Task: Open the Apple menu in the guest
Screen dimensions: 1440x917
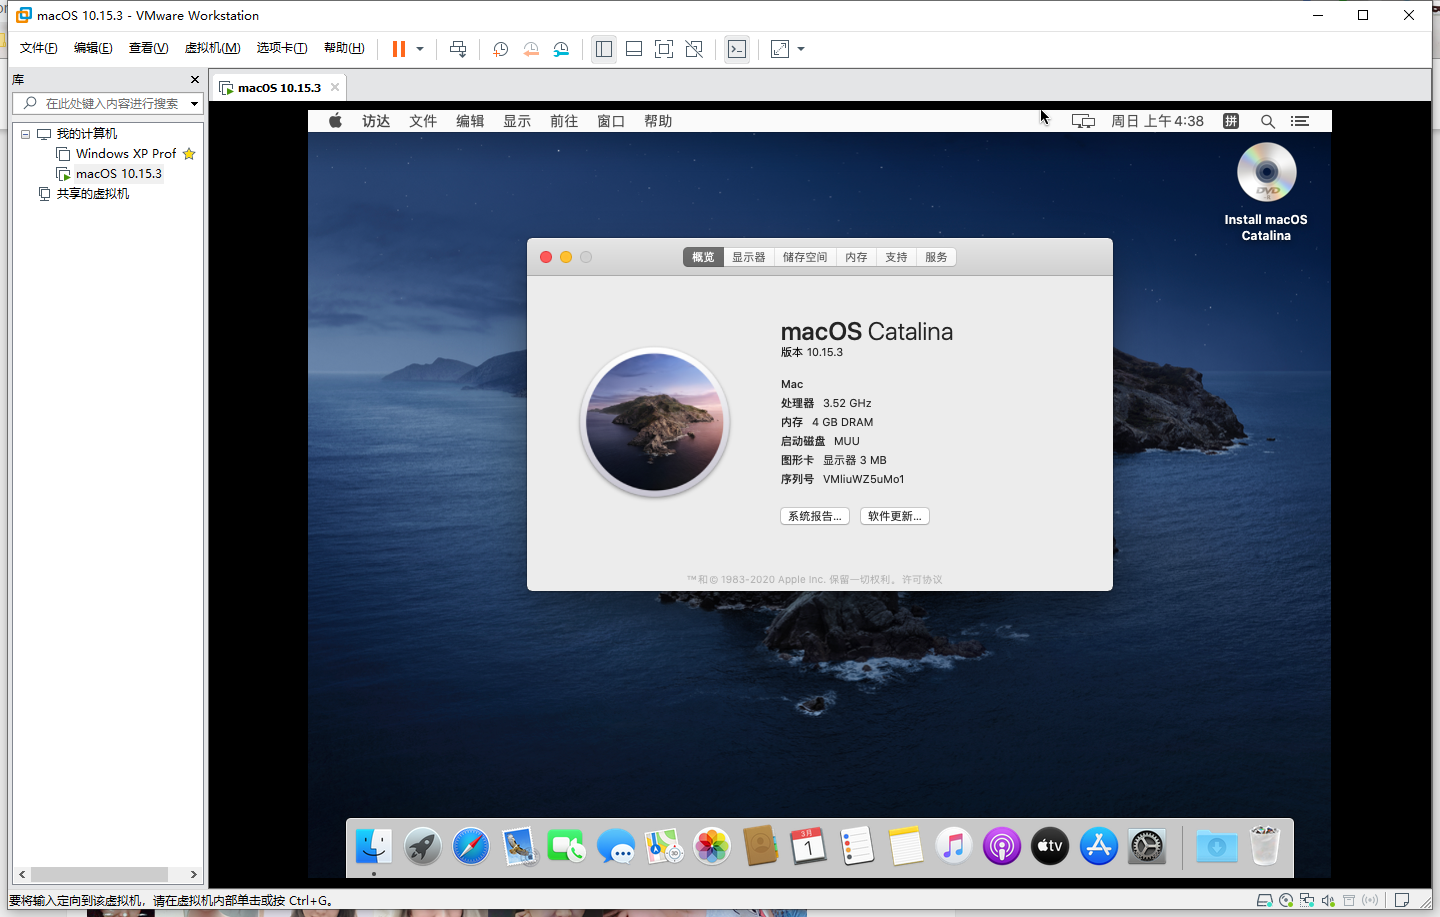Action: 336,121
